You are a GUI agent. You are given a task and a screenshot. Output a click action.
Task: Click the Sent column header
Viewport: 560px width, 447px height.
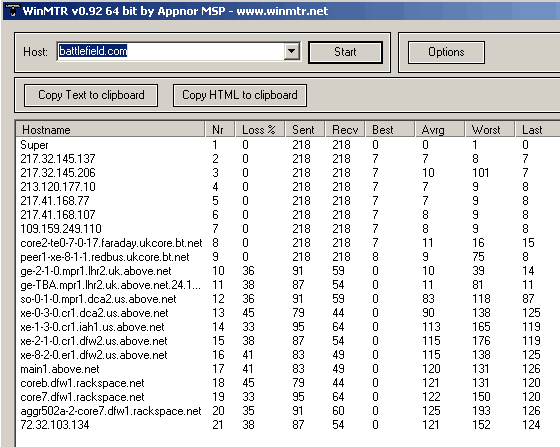click(305, 130)
